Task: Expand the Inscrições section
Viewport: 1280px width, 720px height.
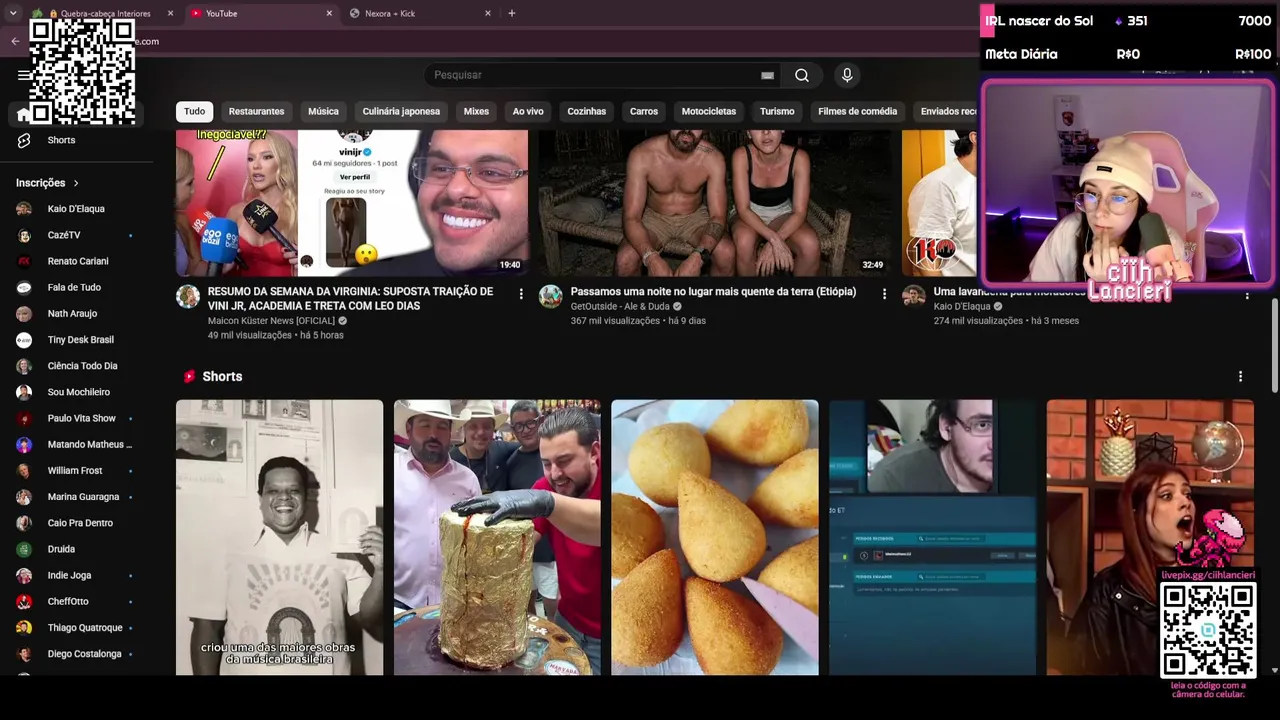Action: coord(48,183)
